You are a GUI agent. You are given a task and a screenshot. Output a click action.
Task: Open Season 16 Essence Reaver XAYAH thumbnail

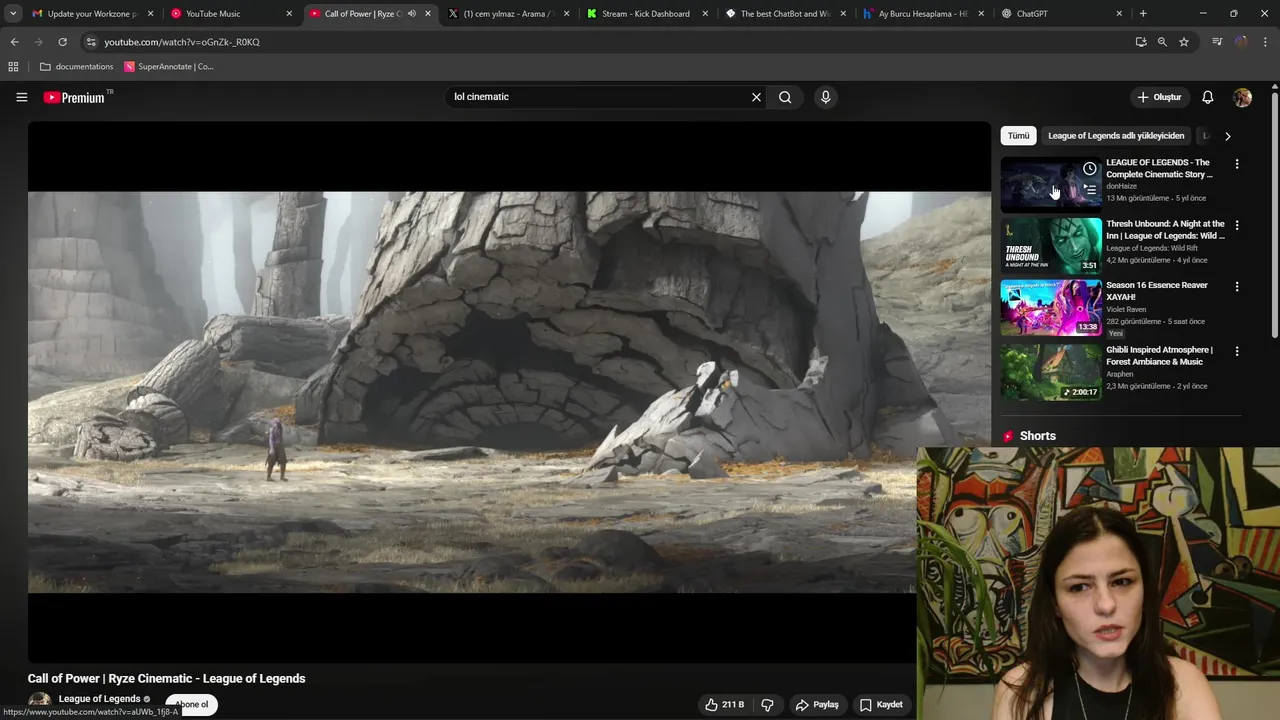pos(1051,307)
